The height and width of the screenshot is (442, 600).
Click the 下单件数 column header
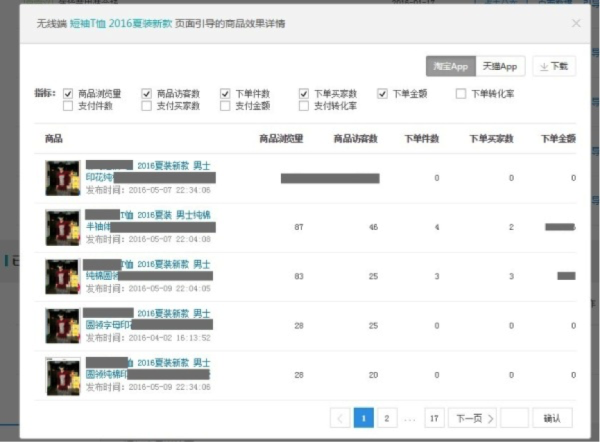pyautogui.click(x=422, y=139)
